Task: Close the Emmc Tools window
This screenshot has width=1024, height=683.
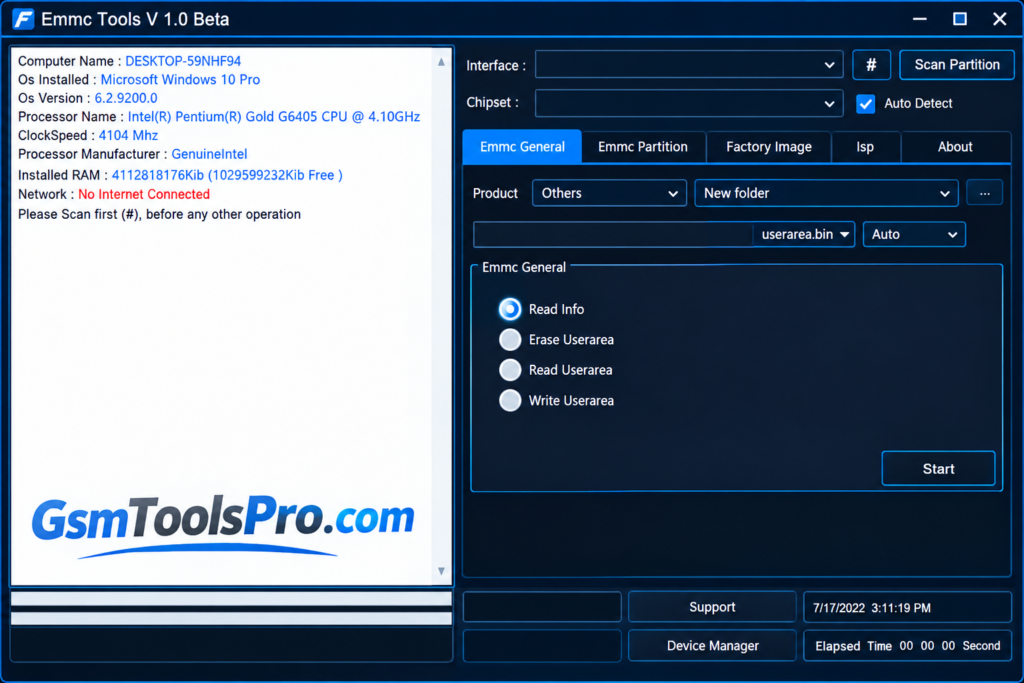Action: [1000, 19]
